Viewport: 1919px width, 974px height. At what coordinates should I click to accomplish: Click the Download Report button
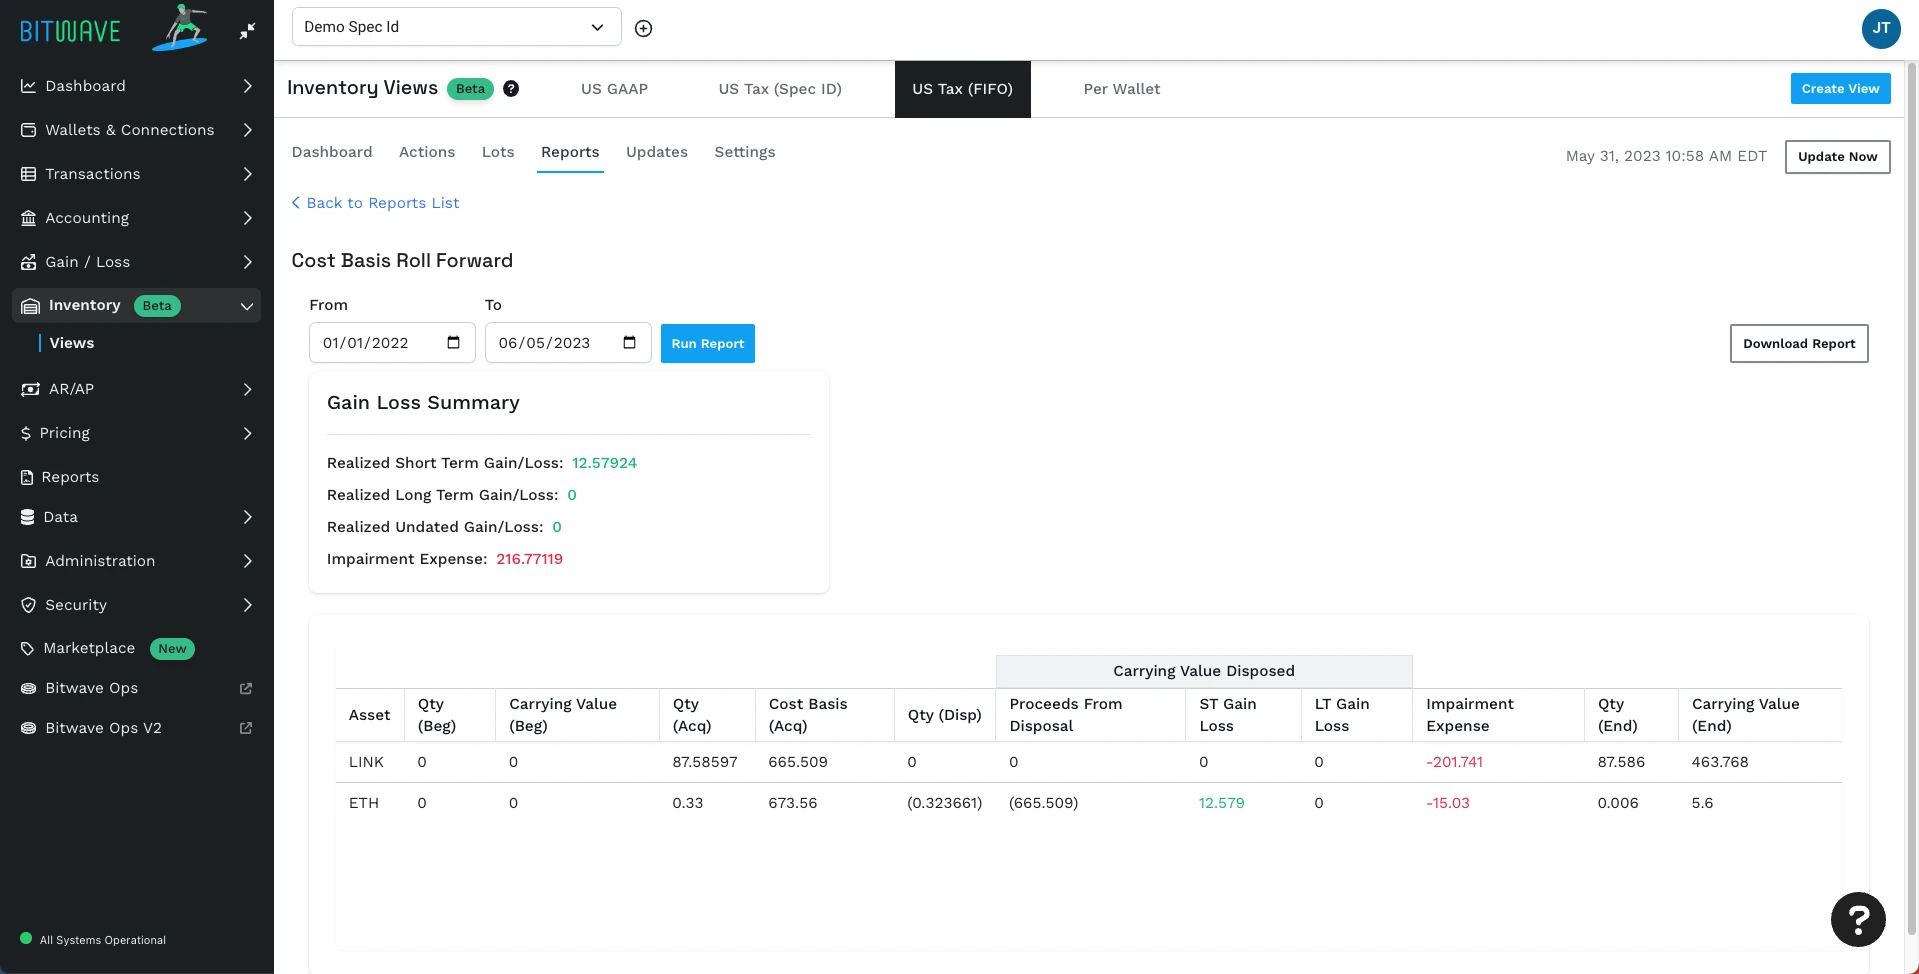(x=1799, y=343)
